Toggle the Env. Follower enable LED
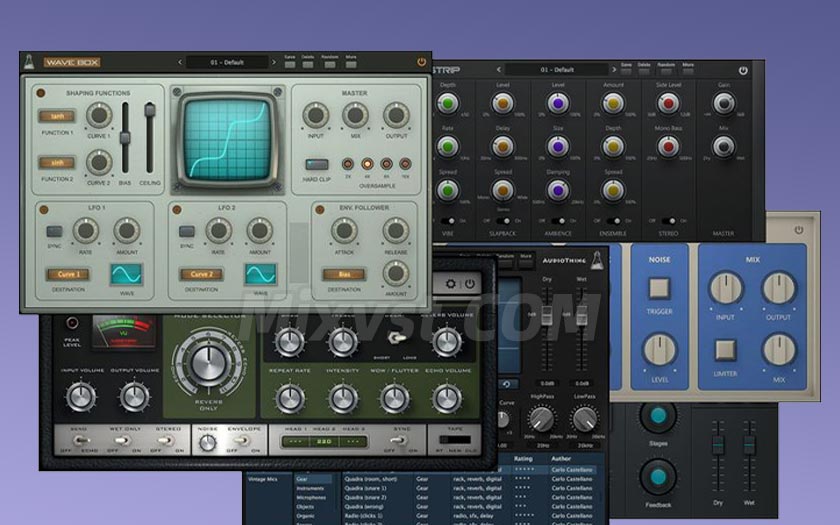840x525 pixels. coord(320,210)
